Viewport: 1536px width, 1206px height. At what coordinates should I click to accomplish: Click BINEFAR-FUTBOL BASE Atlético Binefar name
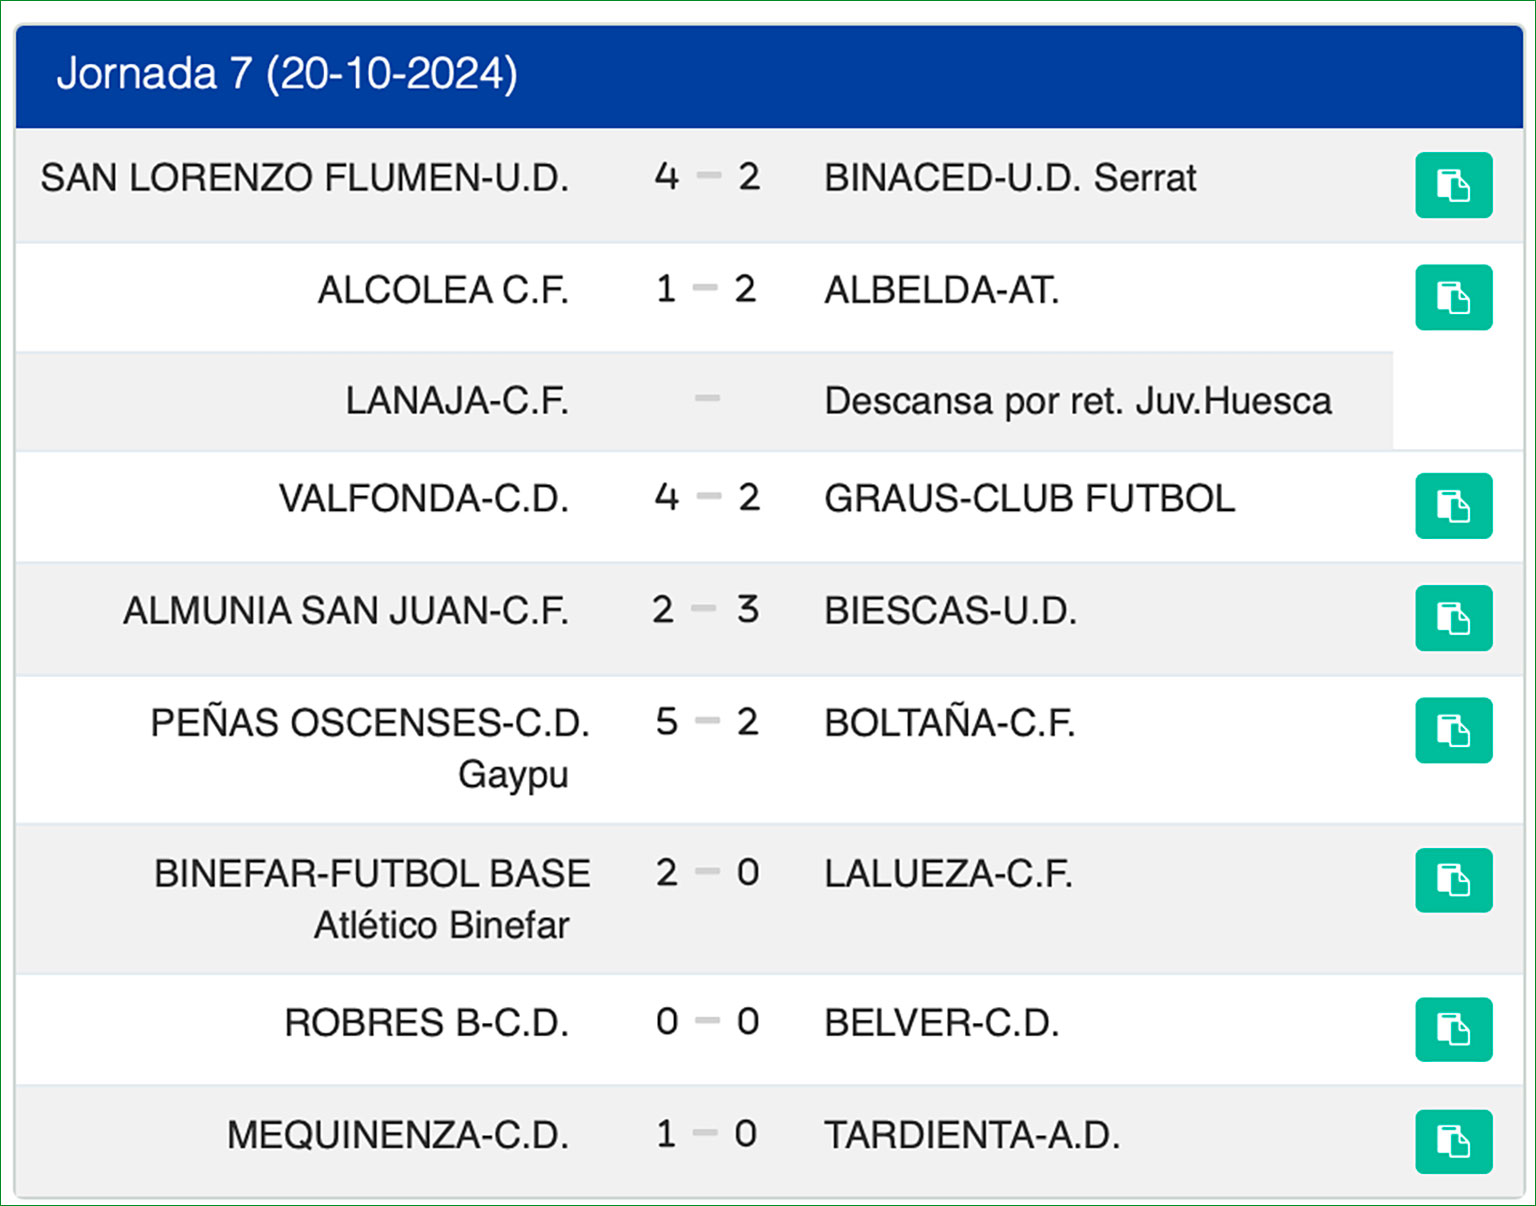pyautogui.click(x=372, y=897)
